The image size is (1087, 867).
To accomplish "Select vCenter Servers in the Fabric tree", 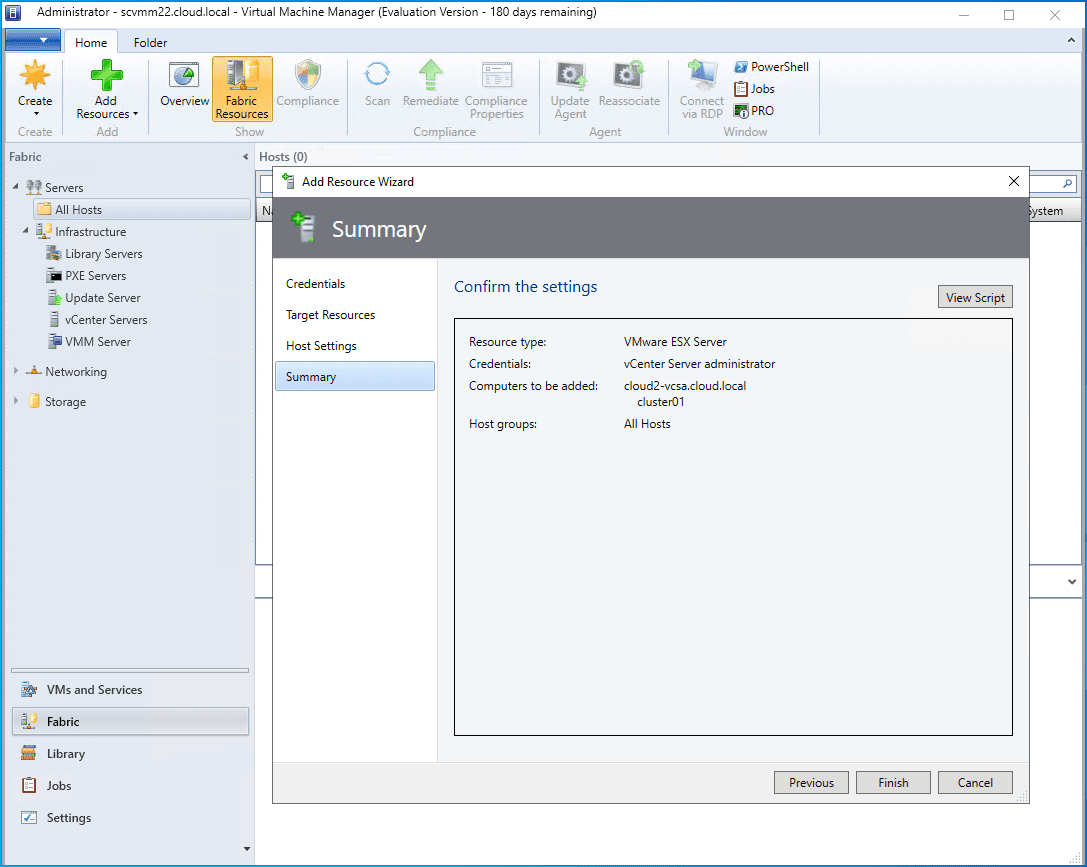I will [105, 320].
